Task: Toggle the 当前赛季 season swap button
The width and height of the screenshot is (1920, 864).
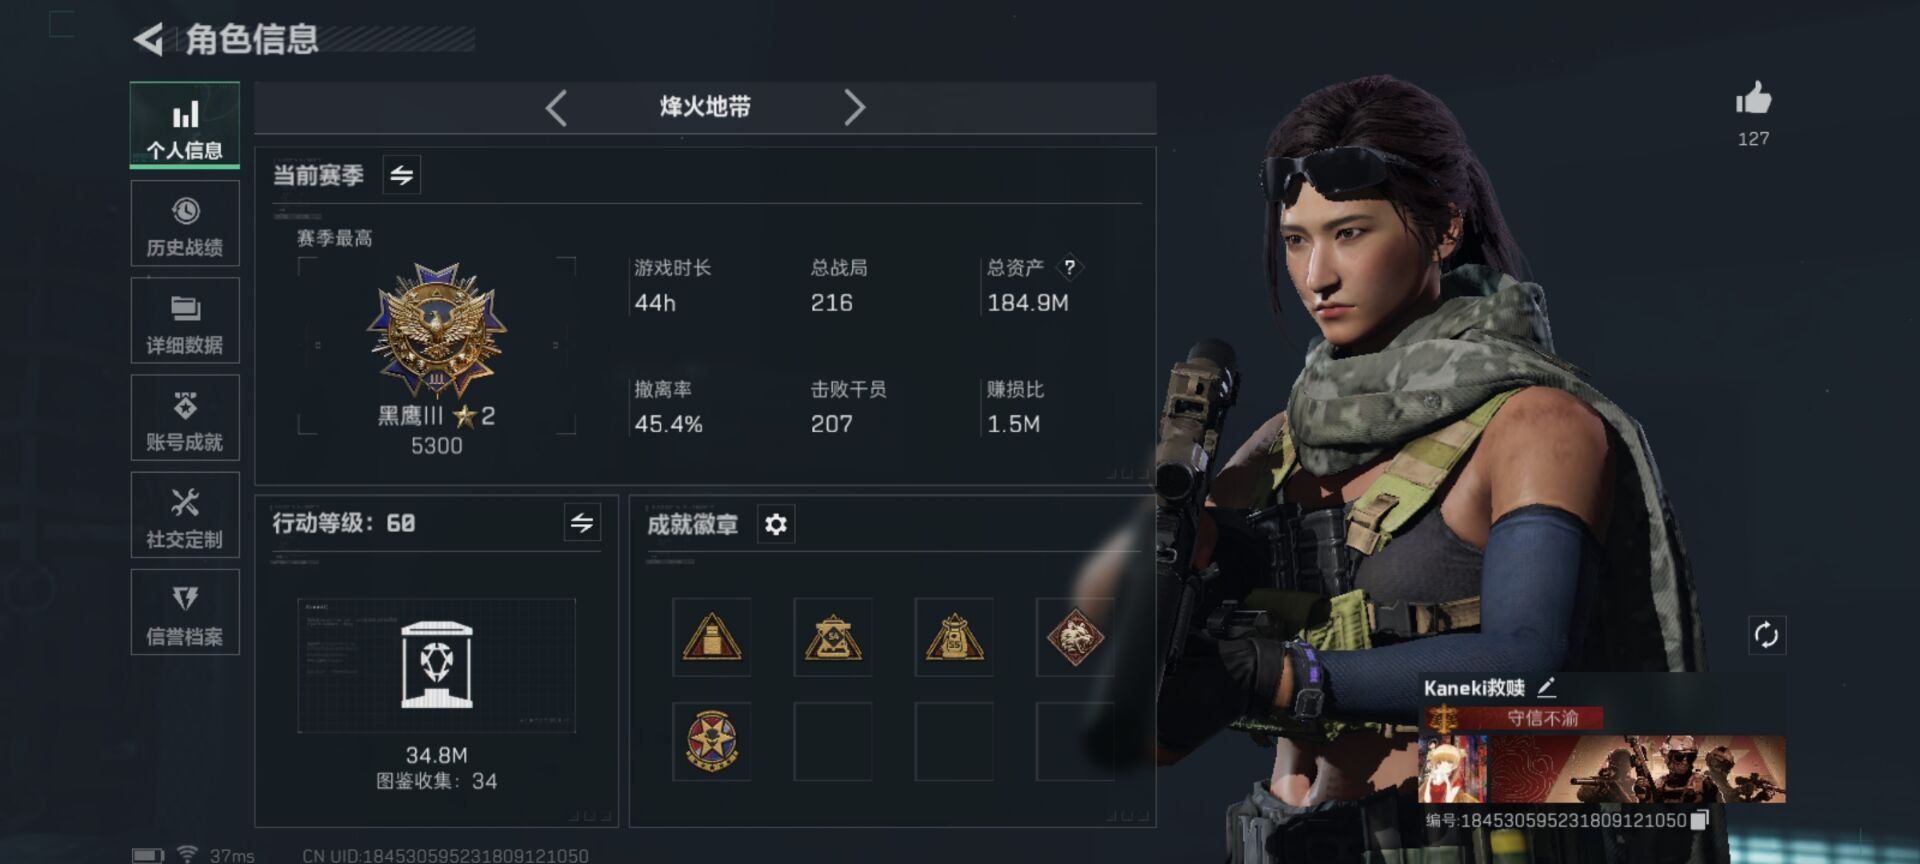Action: (x=402, y=175)
